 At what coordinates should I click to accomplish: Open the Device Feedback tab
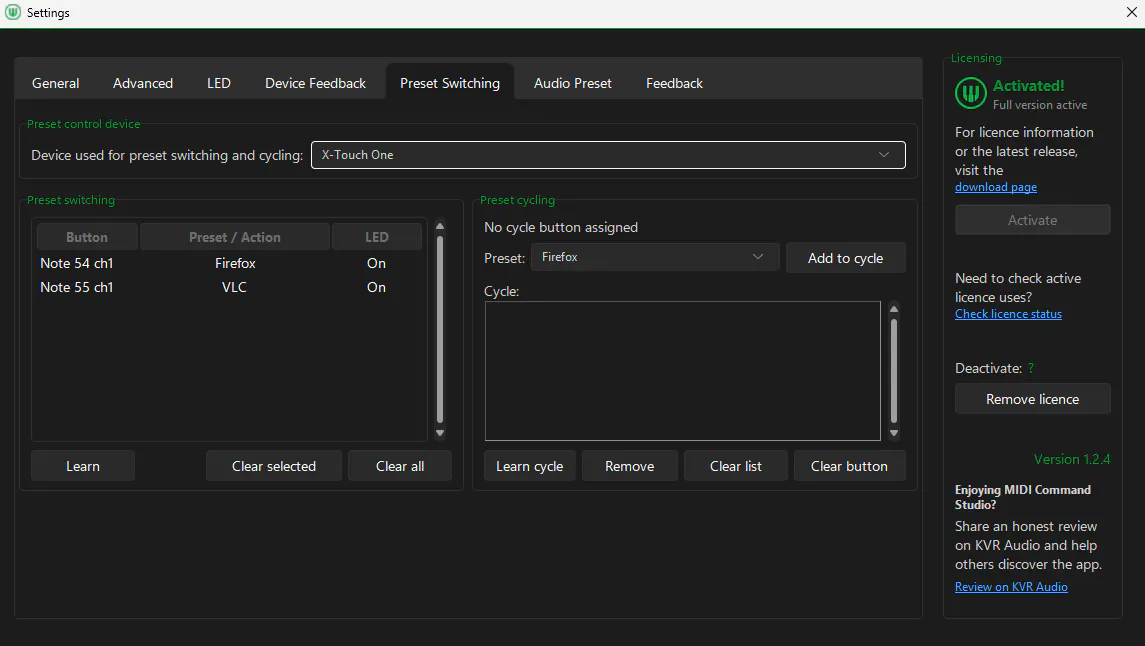pyautogui.click(x=315, y=83)
